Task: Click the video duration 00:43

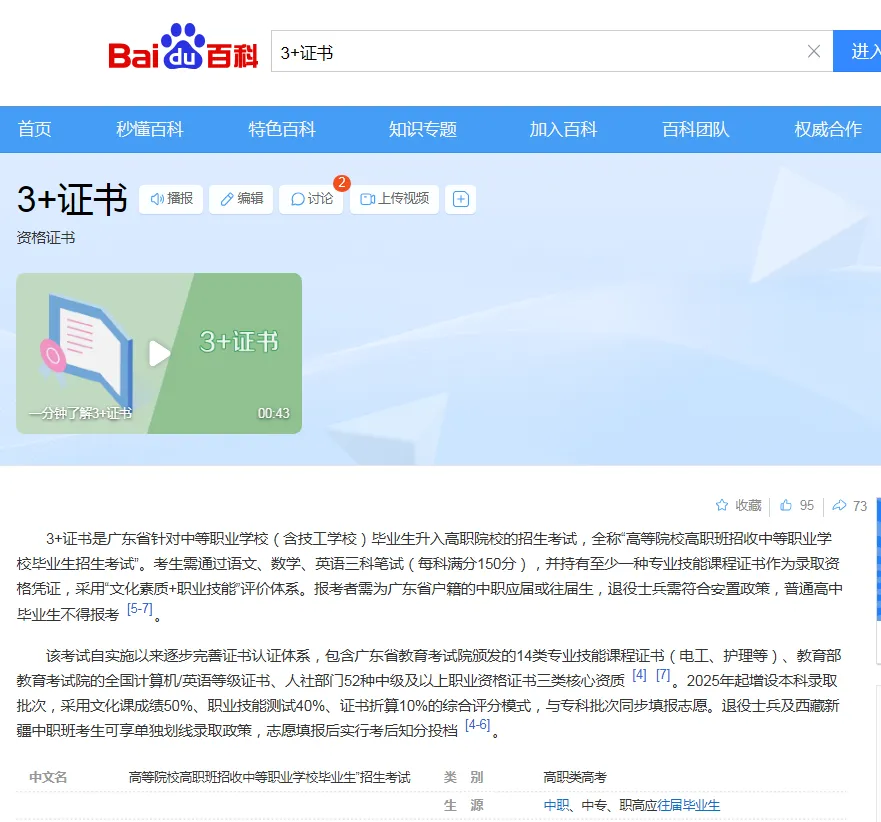Action: click(274, 414)
